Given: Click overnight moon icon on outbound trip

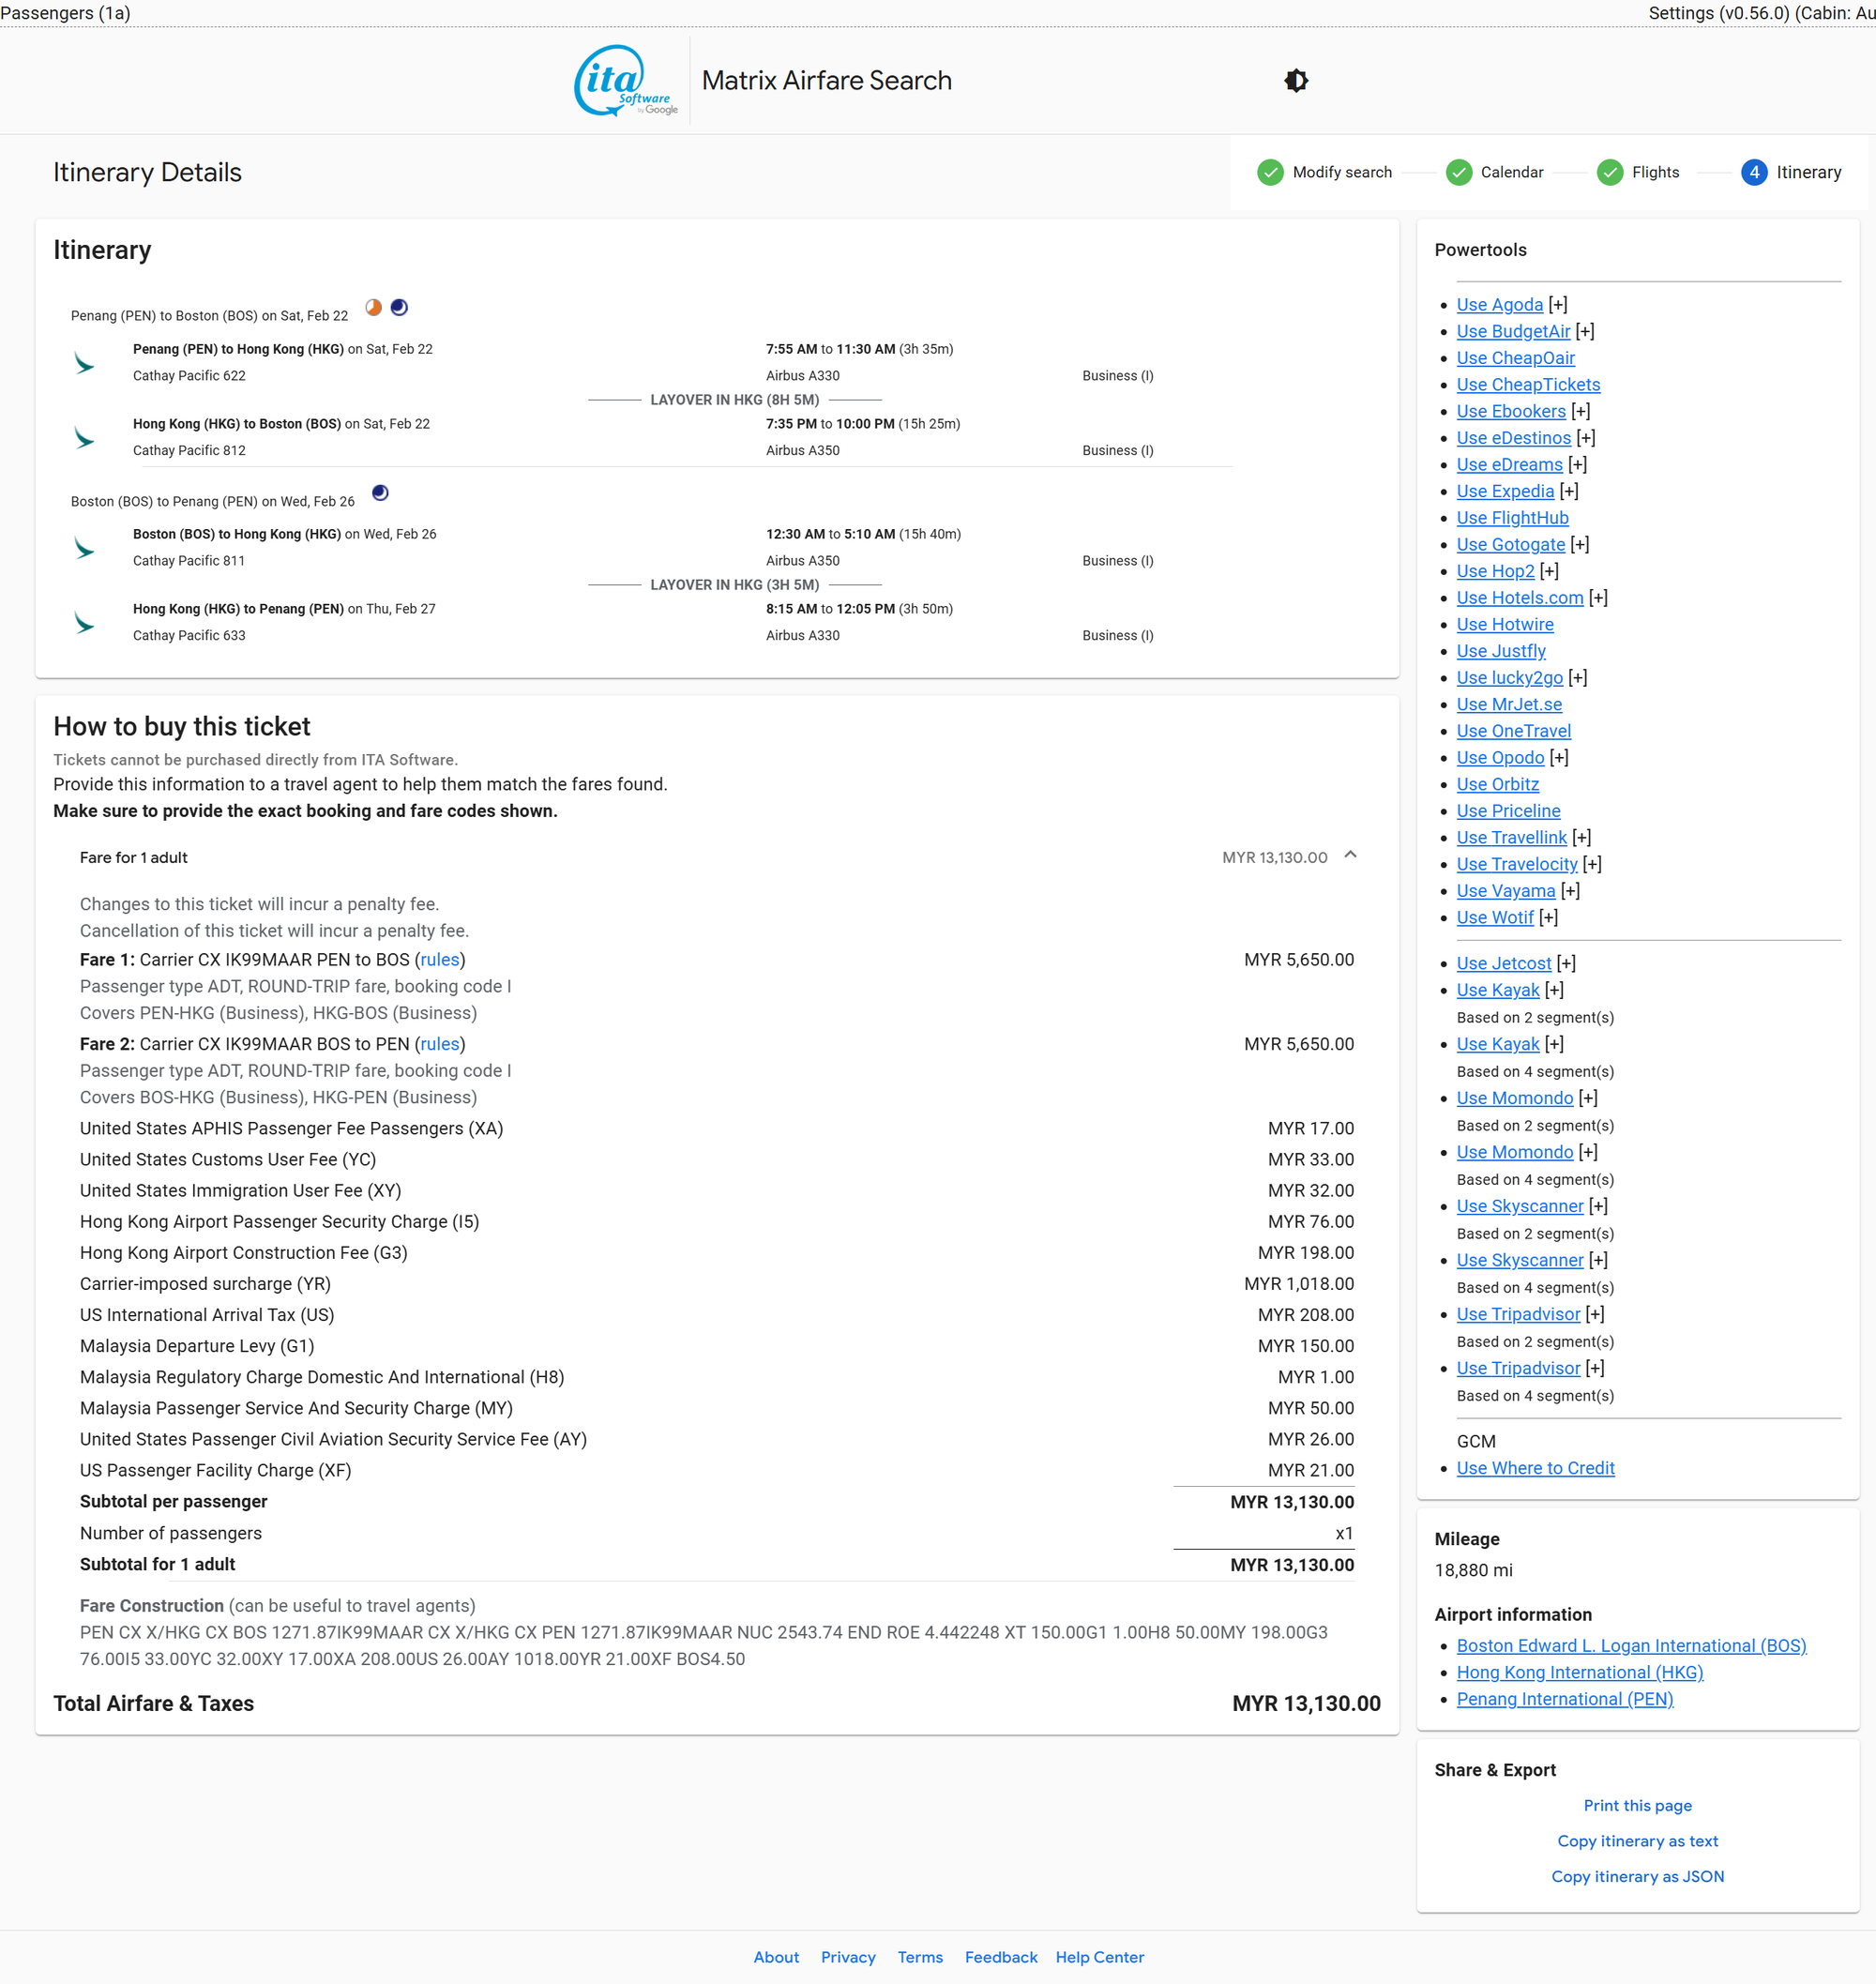Looking at the screenshot, I should 399,307.
